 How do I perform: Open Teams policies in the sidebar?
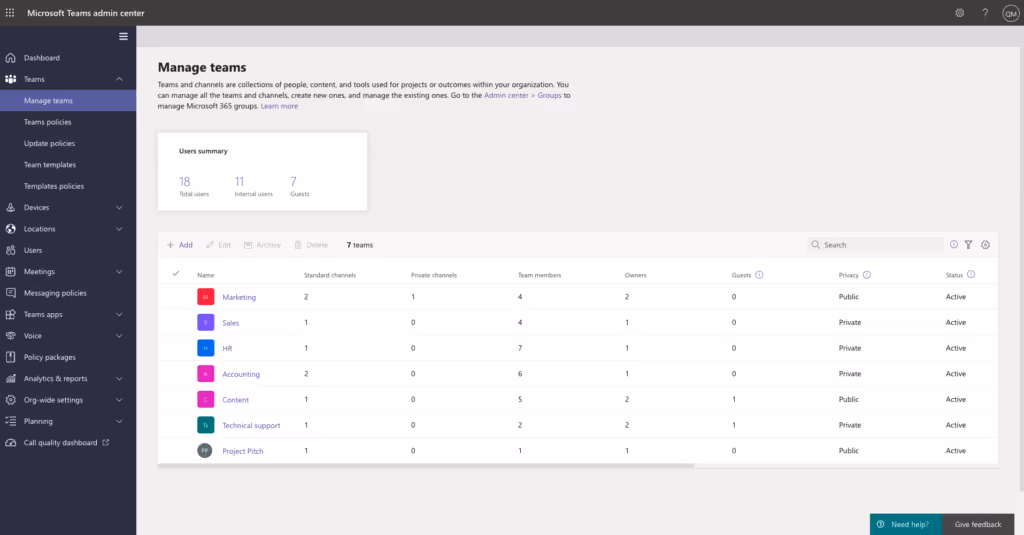[48, 122]
